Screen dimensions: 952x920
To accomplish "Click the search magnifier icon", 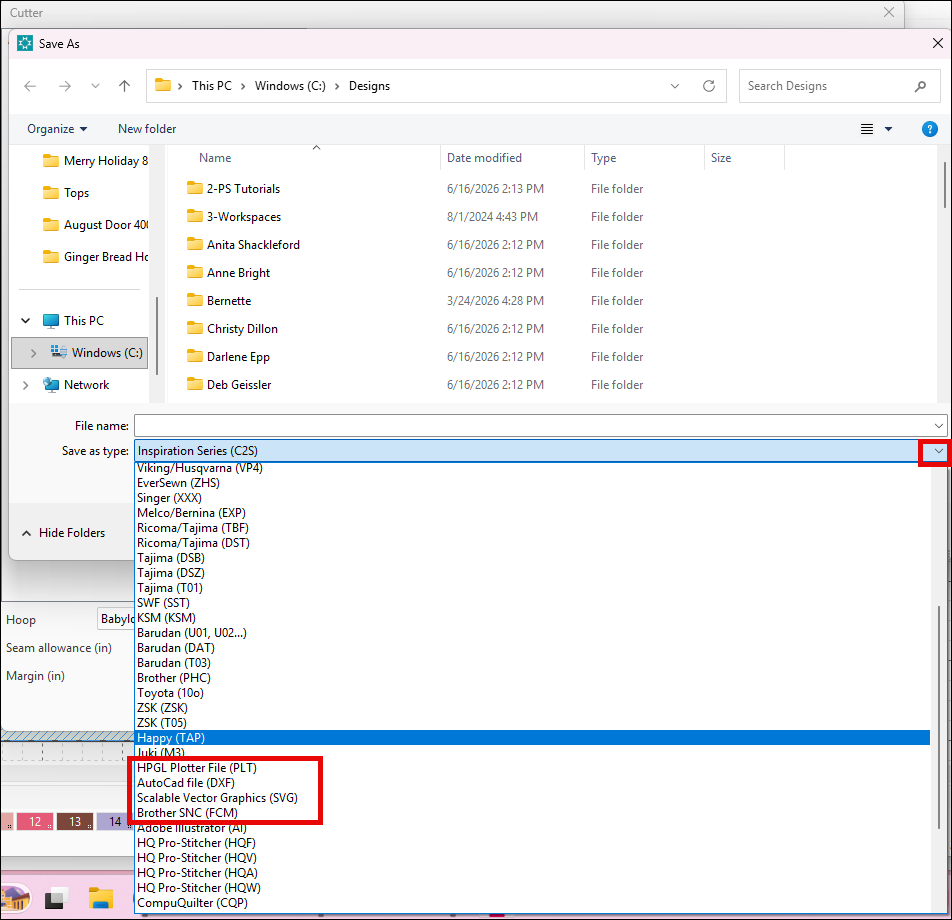I will click(x=920, y=86).
